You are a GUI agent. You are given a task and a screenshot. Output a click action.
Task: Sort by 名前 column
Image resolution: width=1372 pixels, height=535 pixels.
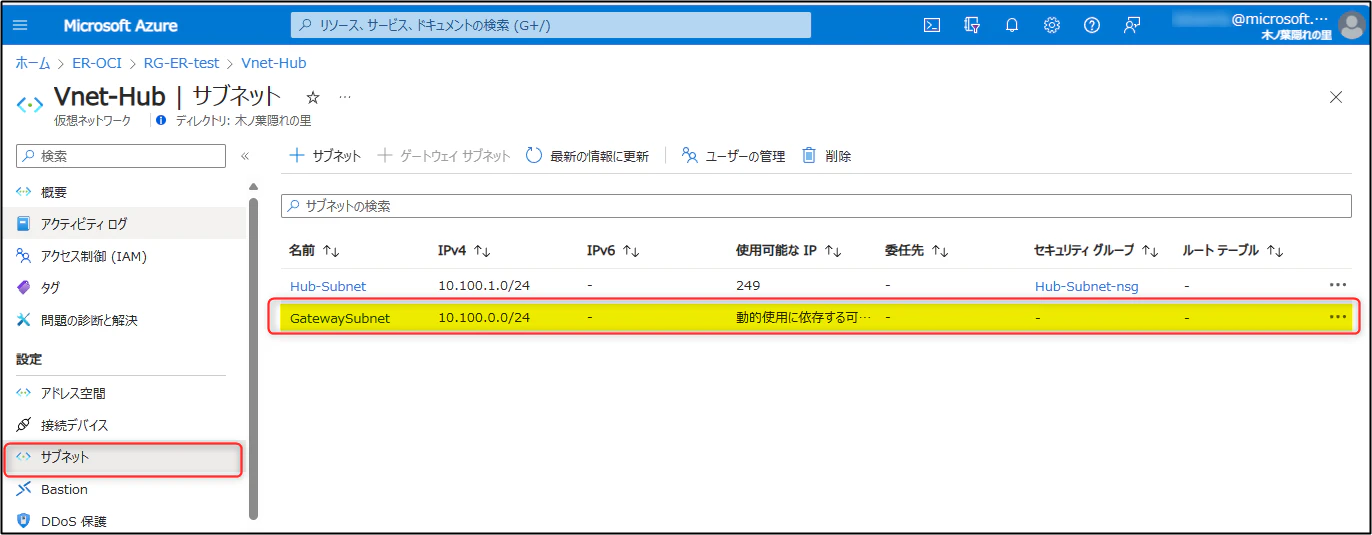pyautogui.click(x=315, y=250)
